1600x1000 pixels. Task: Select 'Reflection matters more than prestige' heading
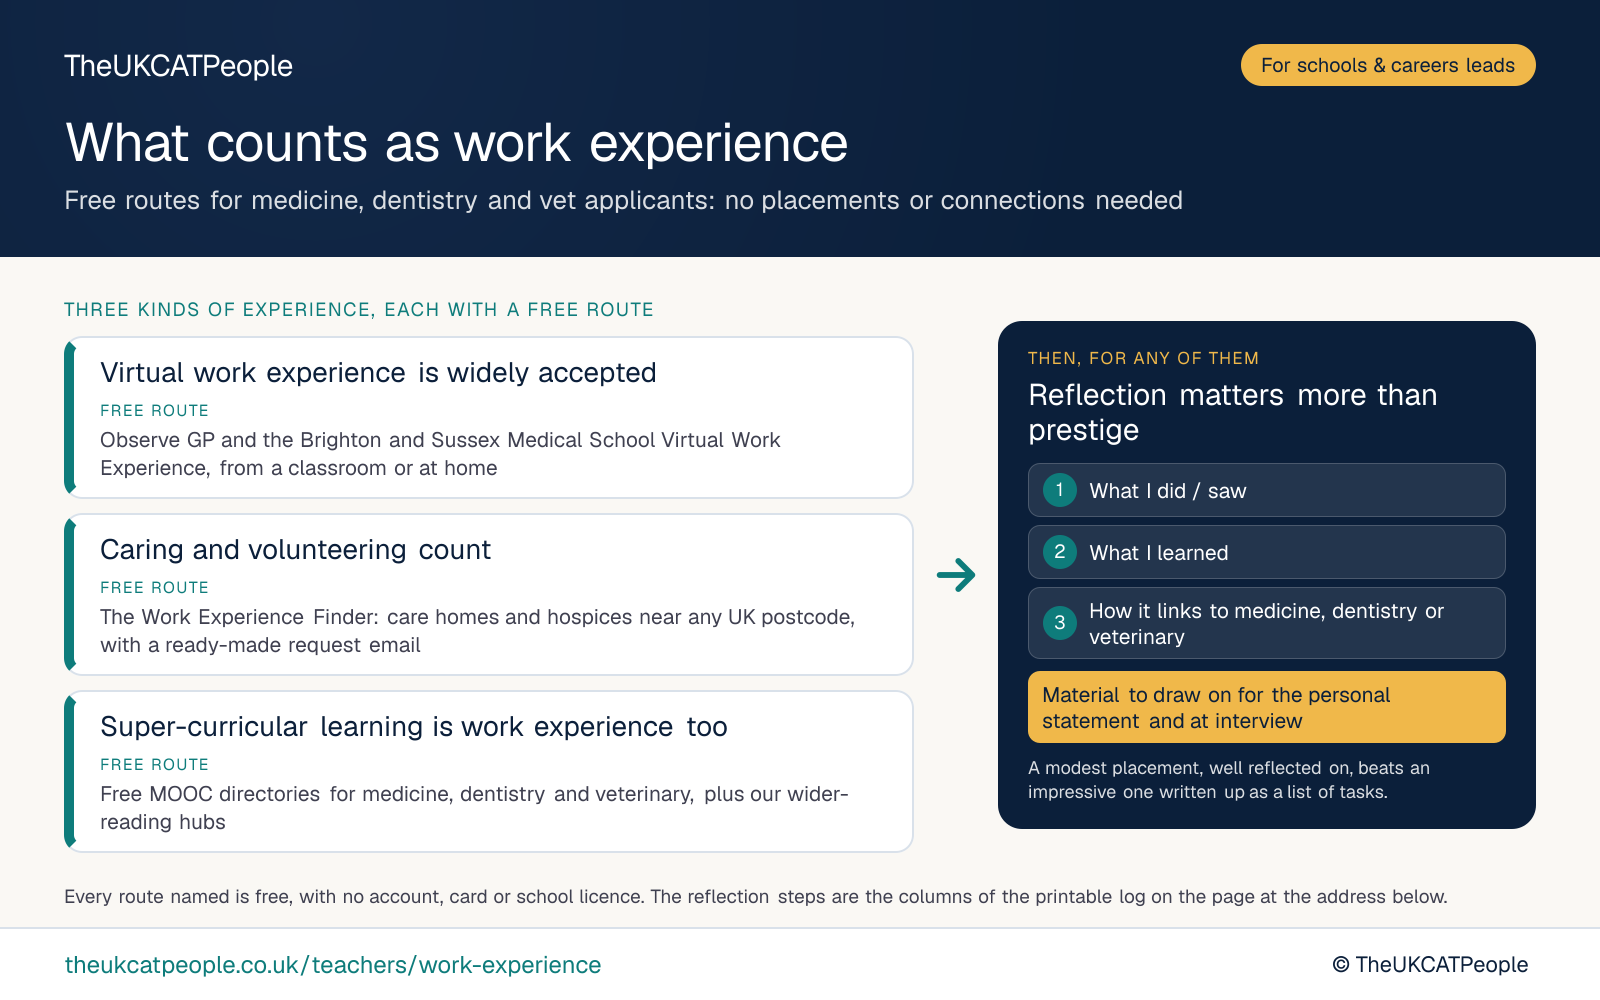click(x=1232, y=412)
